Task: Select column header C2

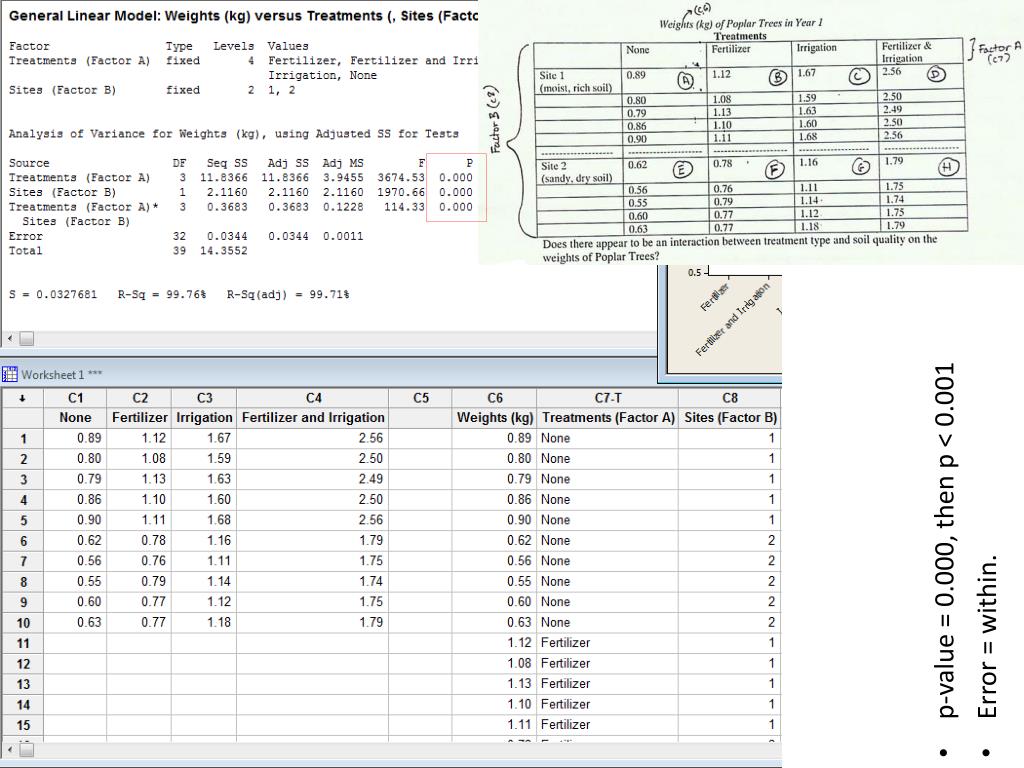Action: point(140,398)
